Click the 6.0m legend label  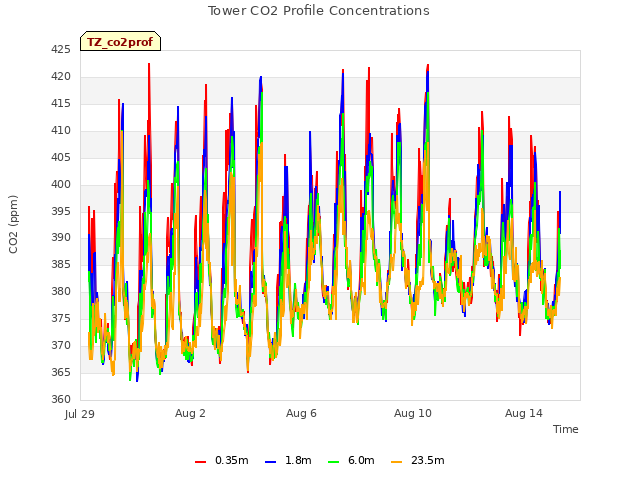(x=361, y=460)
